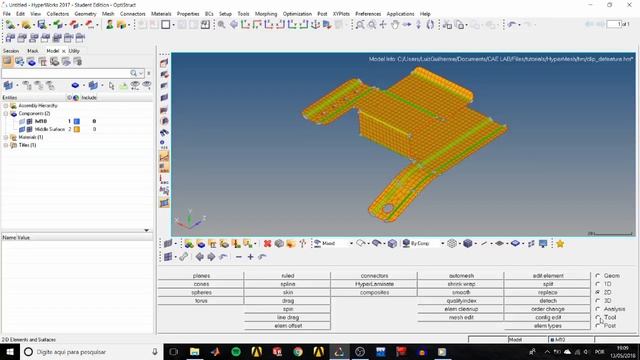Click the red X delete icon
This screenshot has height=360, width=640.
point(267,244)
